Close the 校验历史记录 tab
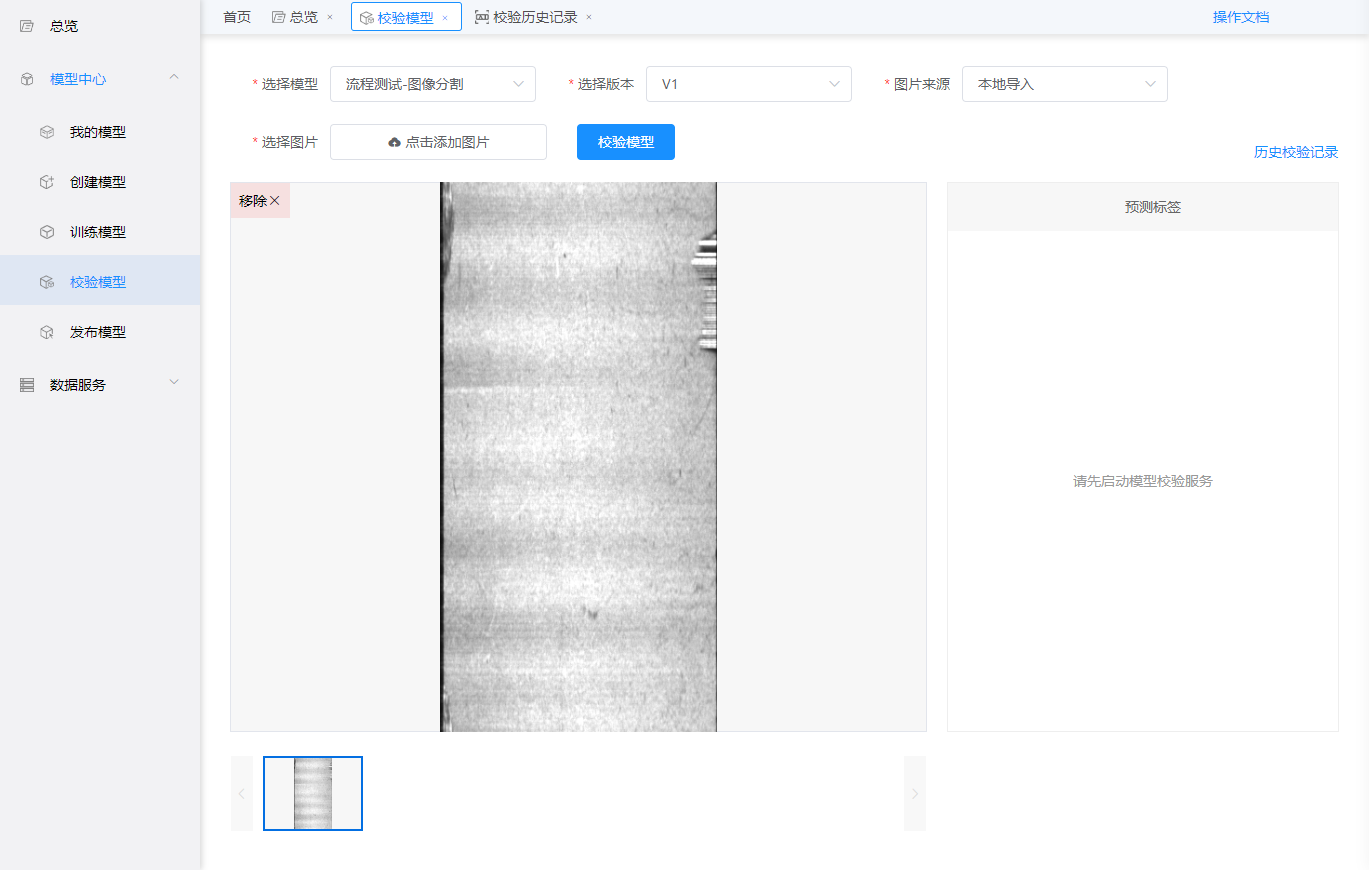This screenshot has height=870, width=1369. [x=589, y=17]
